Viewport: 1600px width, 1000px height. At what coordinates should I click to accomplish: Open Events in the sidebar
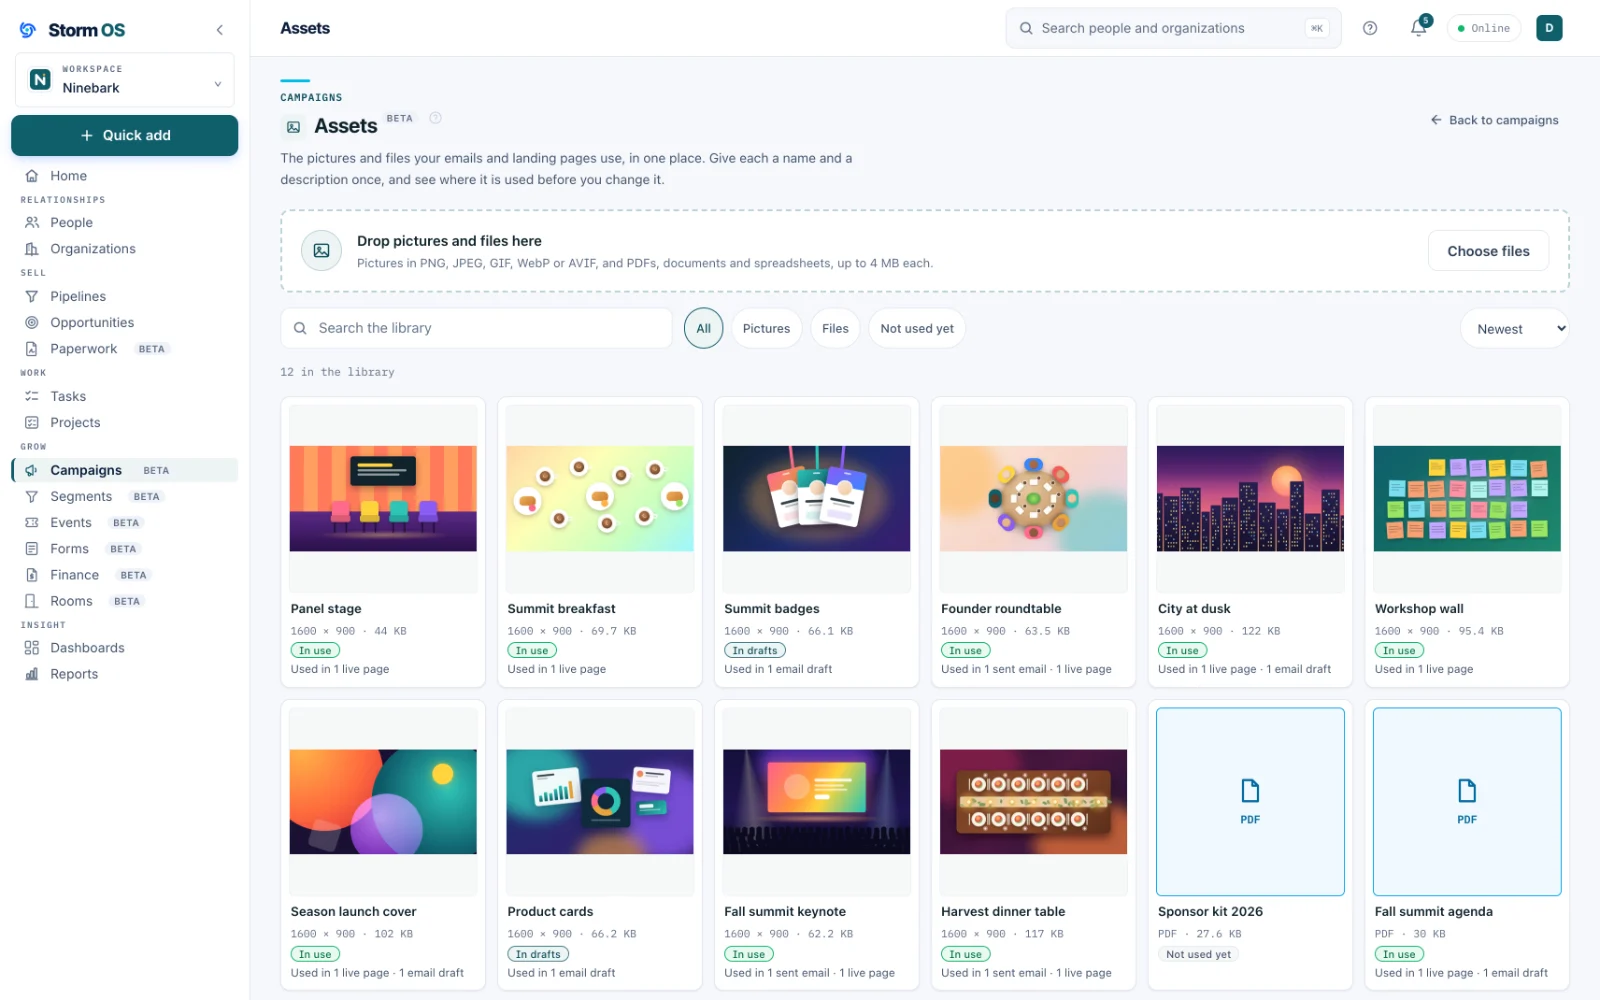point(125,523)
